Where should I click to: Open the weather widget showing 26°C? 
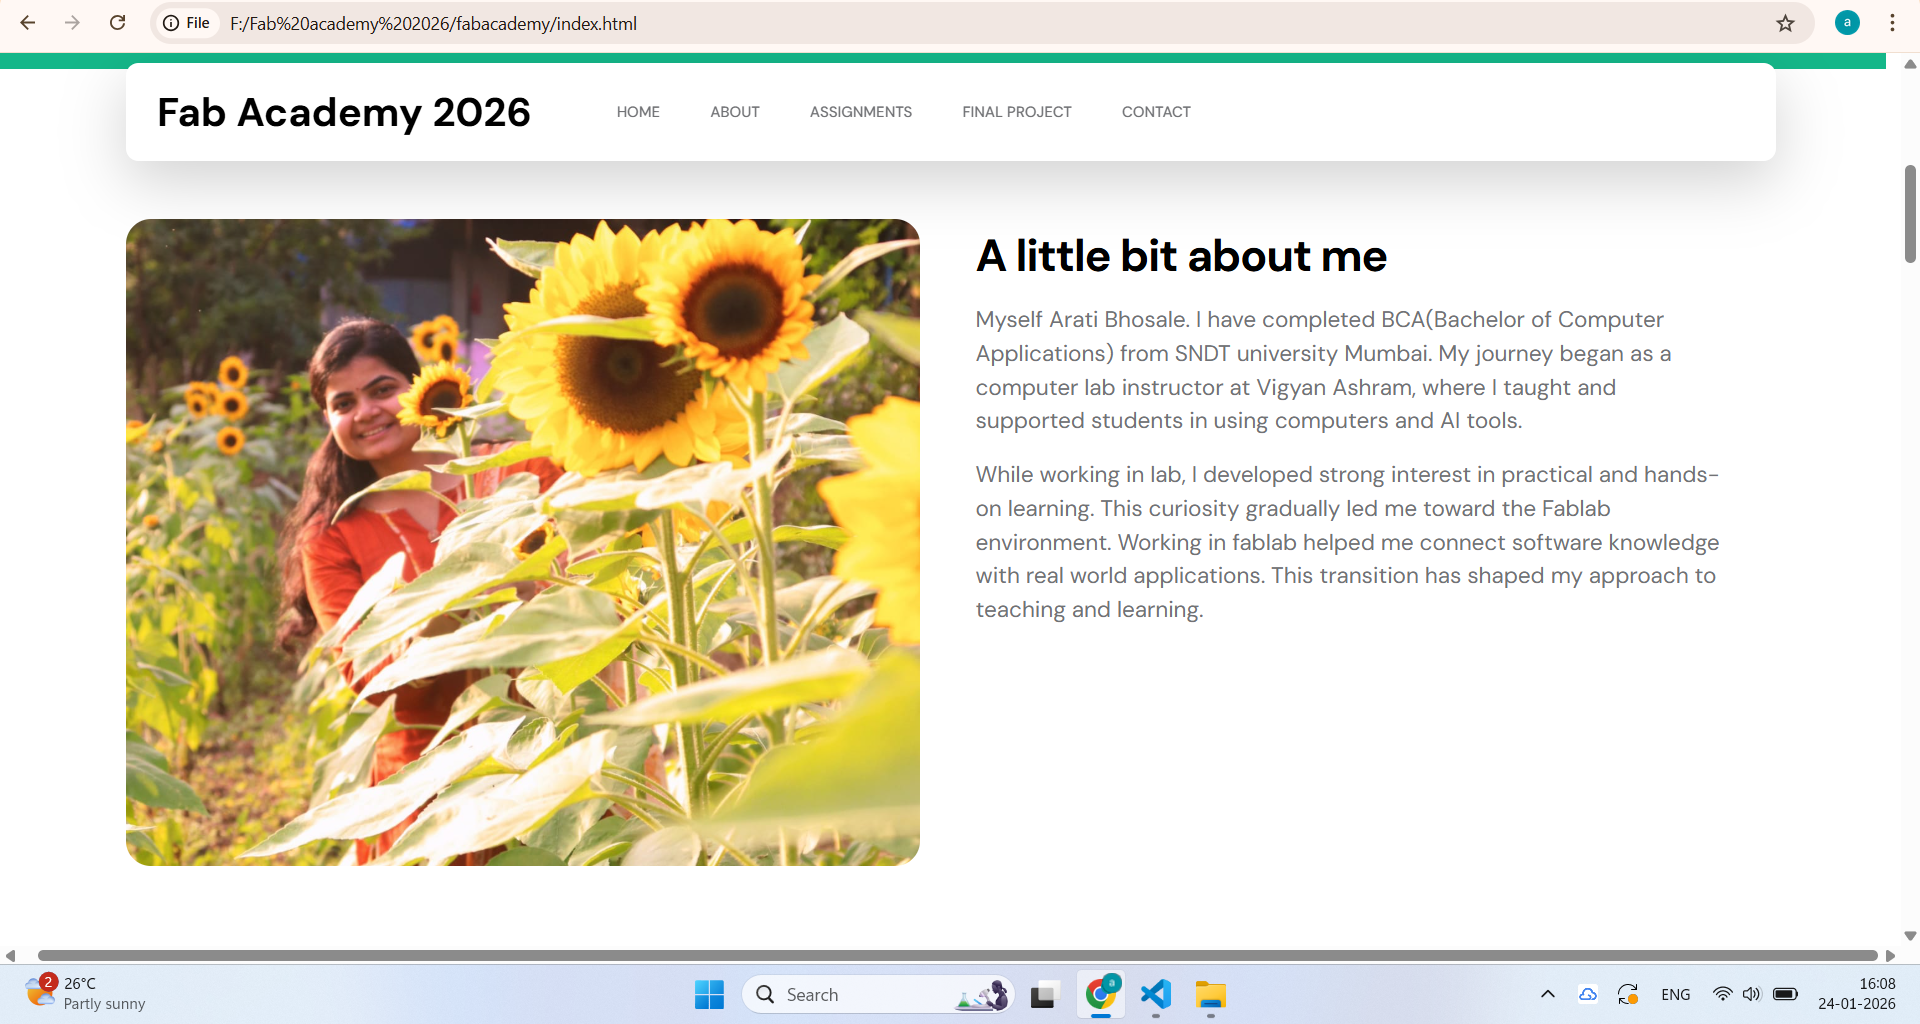click(85, 994)
